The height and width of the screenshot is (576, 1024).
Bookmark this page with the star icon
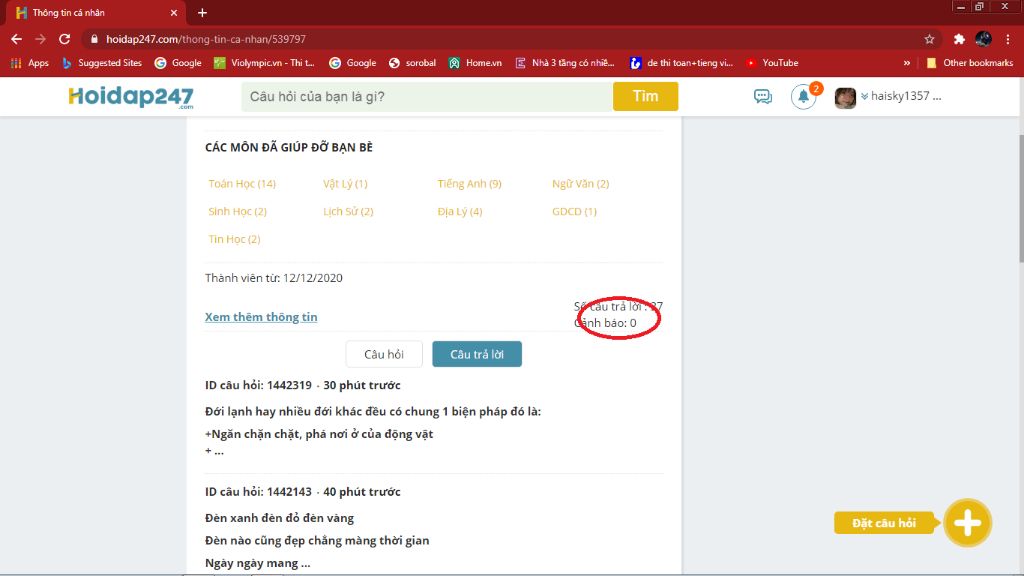pyautogui.click(x=929, y=39)
